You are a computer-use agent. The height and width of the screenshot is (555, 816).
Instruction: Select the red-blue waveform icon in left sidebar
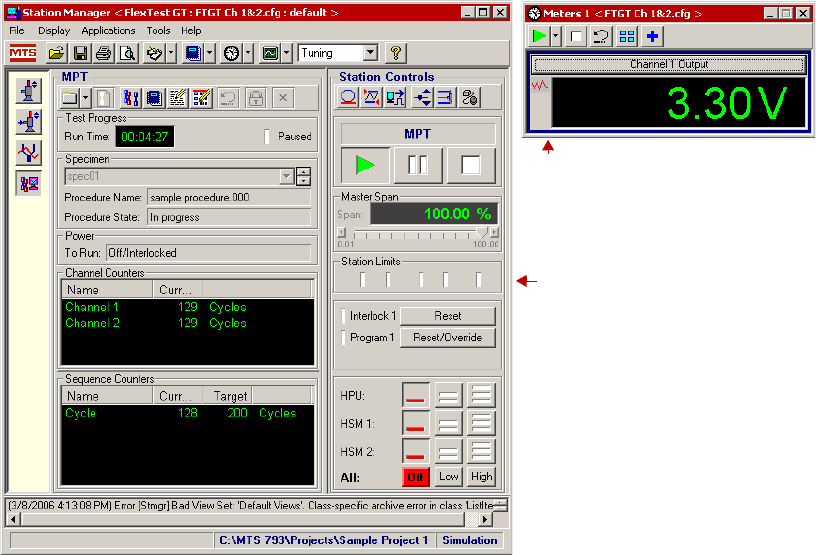click(x=29, y=153)
